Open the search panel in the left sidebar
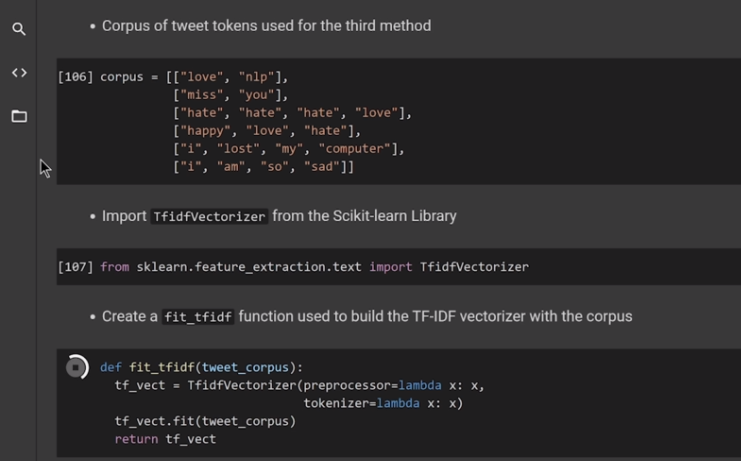Viewport: 741px width, 461px height. click(x=19, y=29)
